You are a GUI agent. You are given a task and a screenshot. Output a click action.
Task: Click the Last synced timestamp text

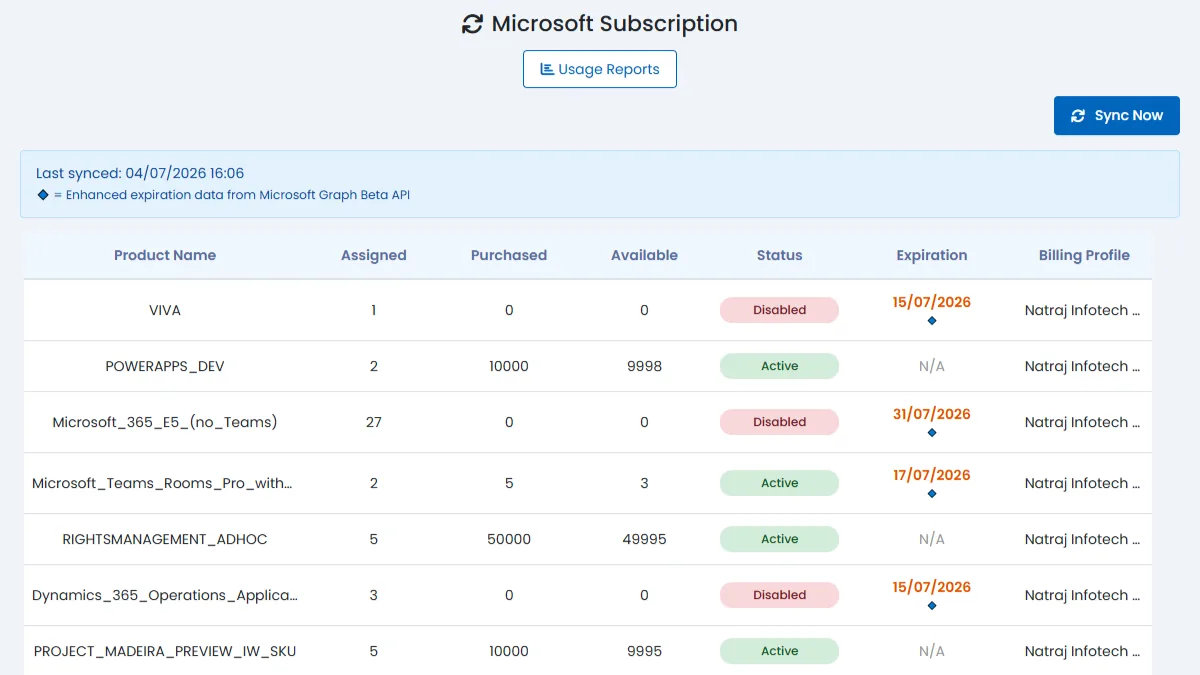click(140, 173)
